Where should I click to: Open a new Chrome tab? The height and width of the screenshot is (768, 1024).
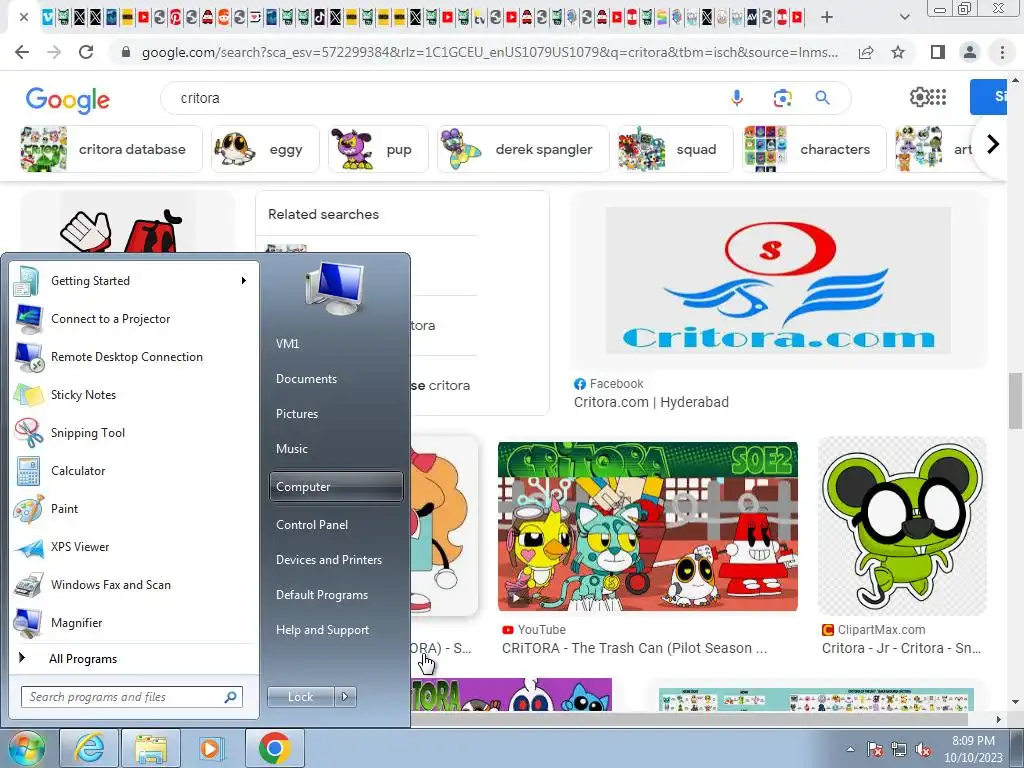coord(827,18)
